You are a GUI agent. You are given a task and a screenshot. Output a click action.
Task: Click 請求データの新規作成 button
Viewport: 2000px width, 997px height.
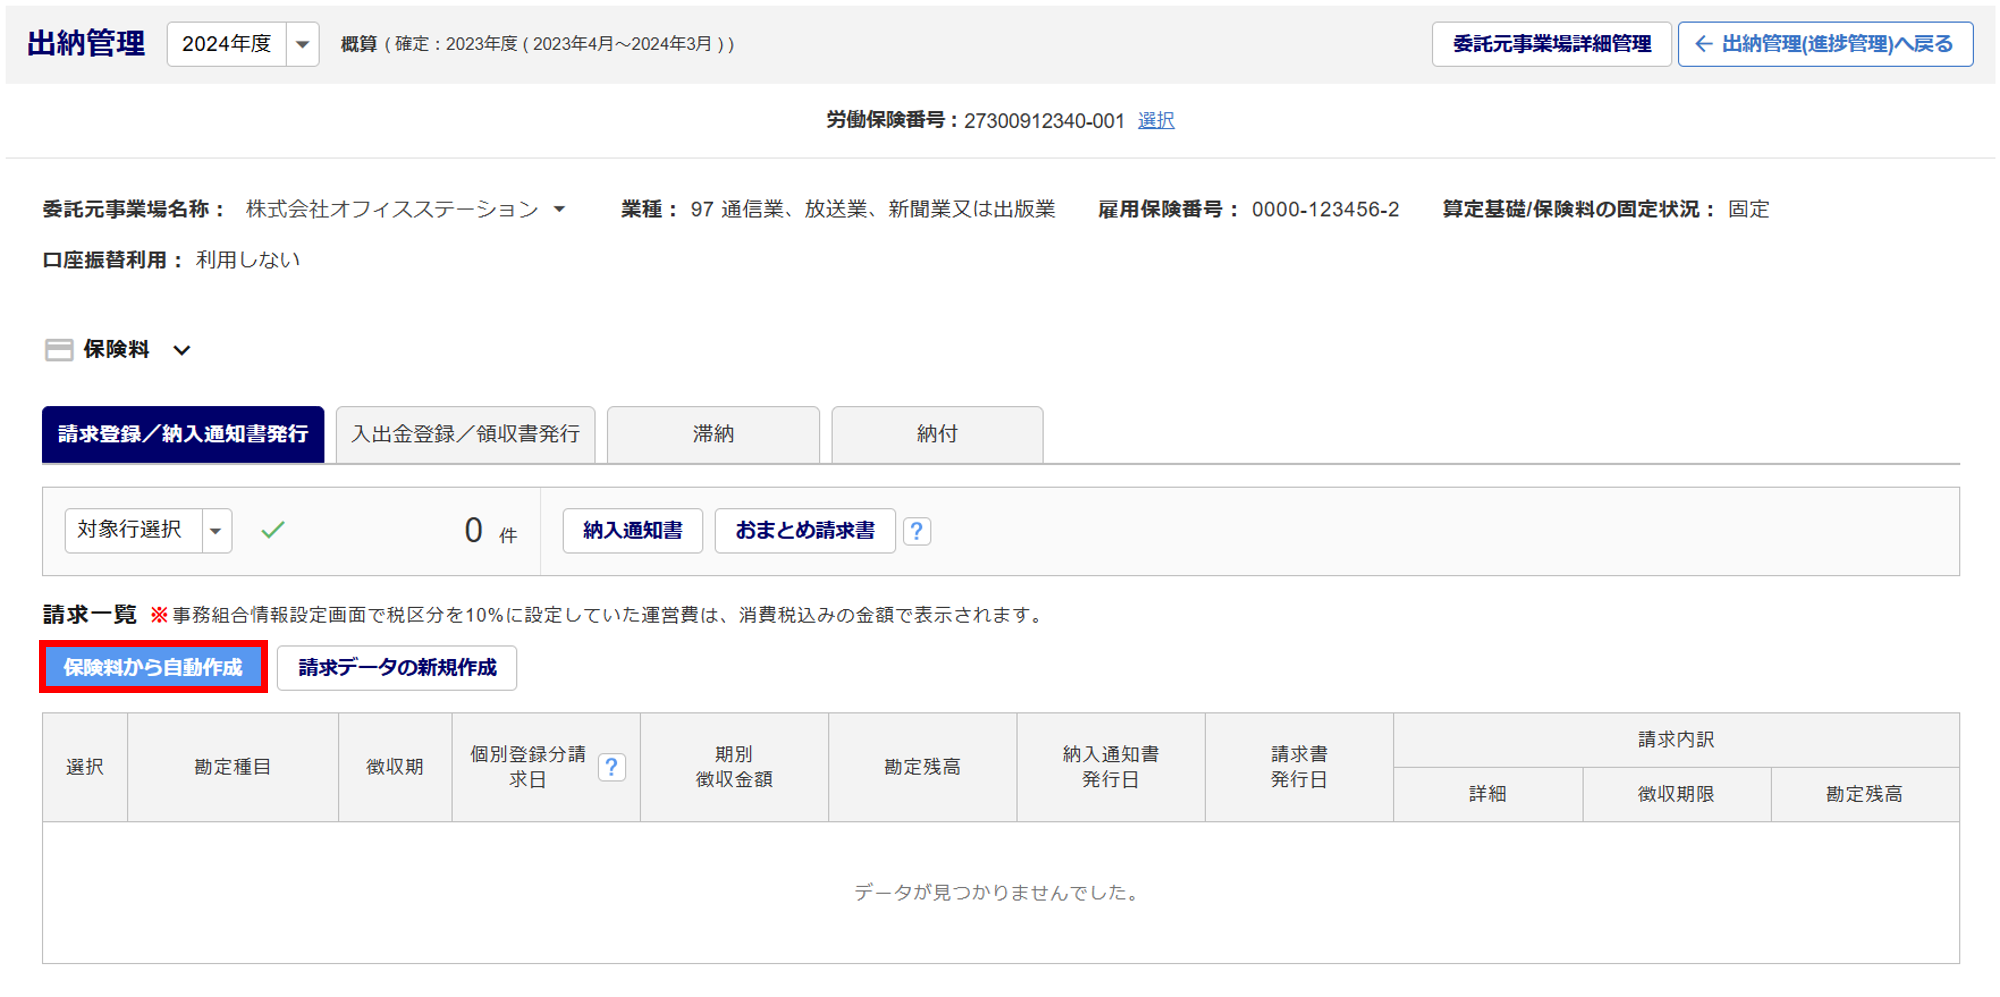point(397,667)
